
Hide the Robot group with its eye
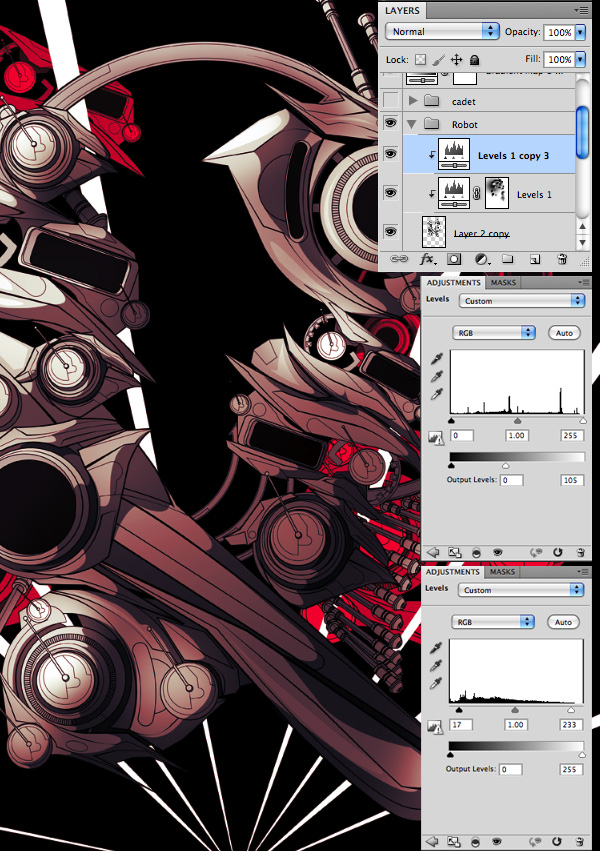pyautogui.click(x=390, y=124)
